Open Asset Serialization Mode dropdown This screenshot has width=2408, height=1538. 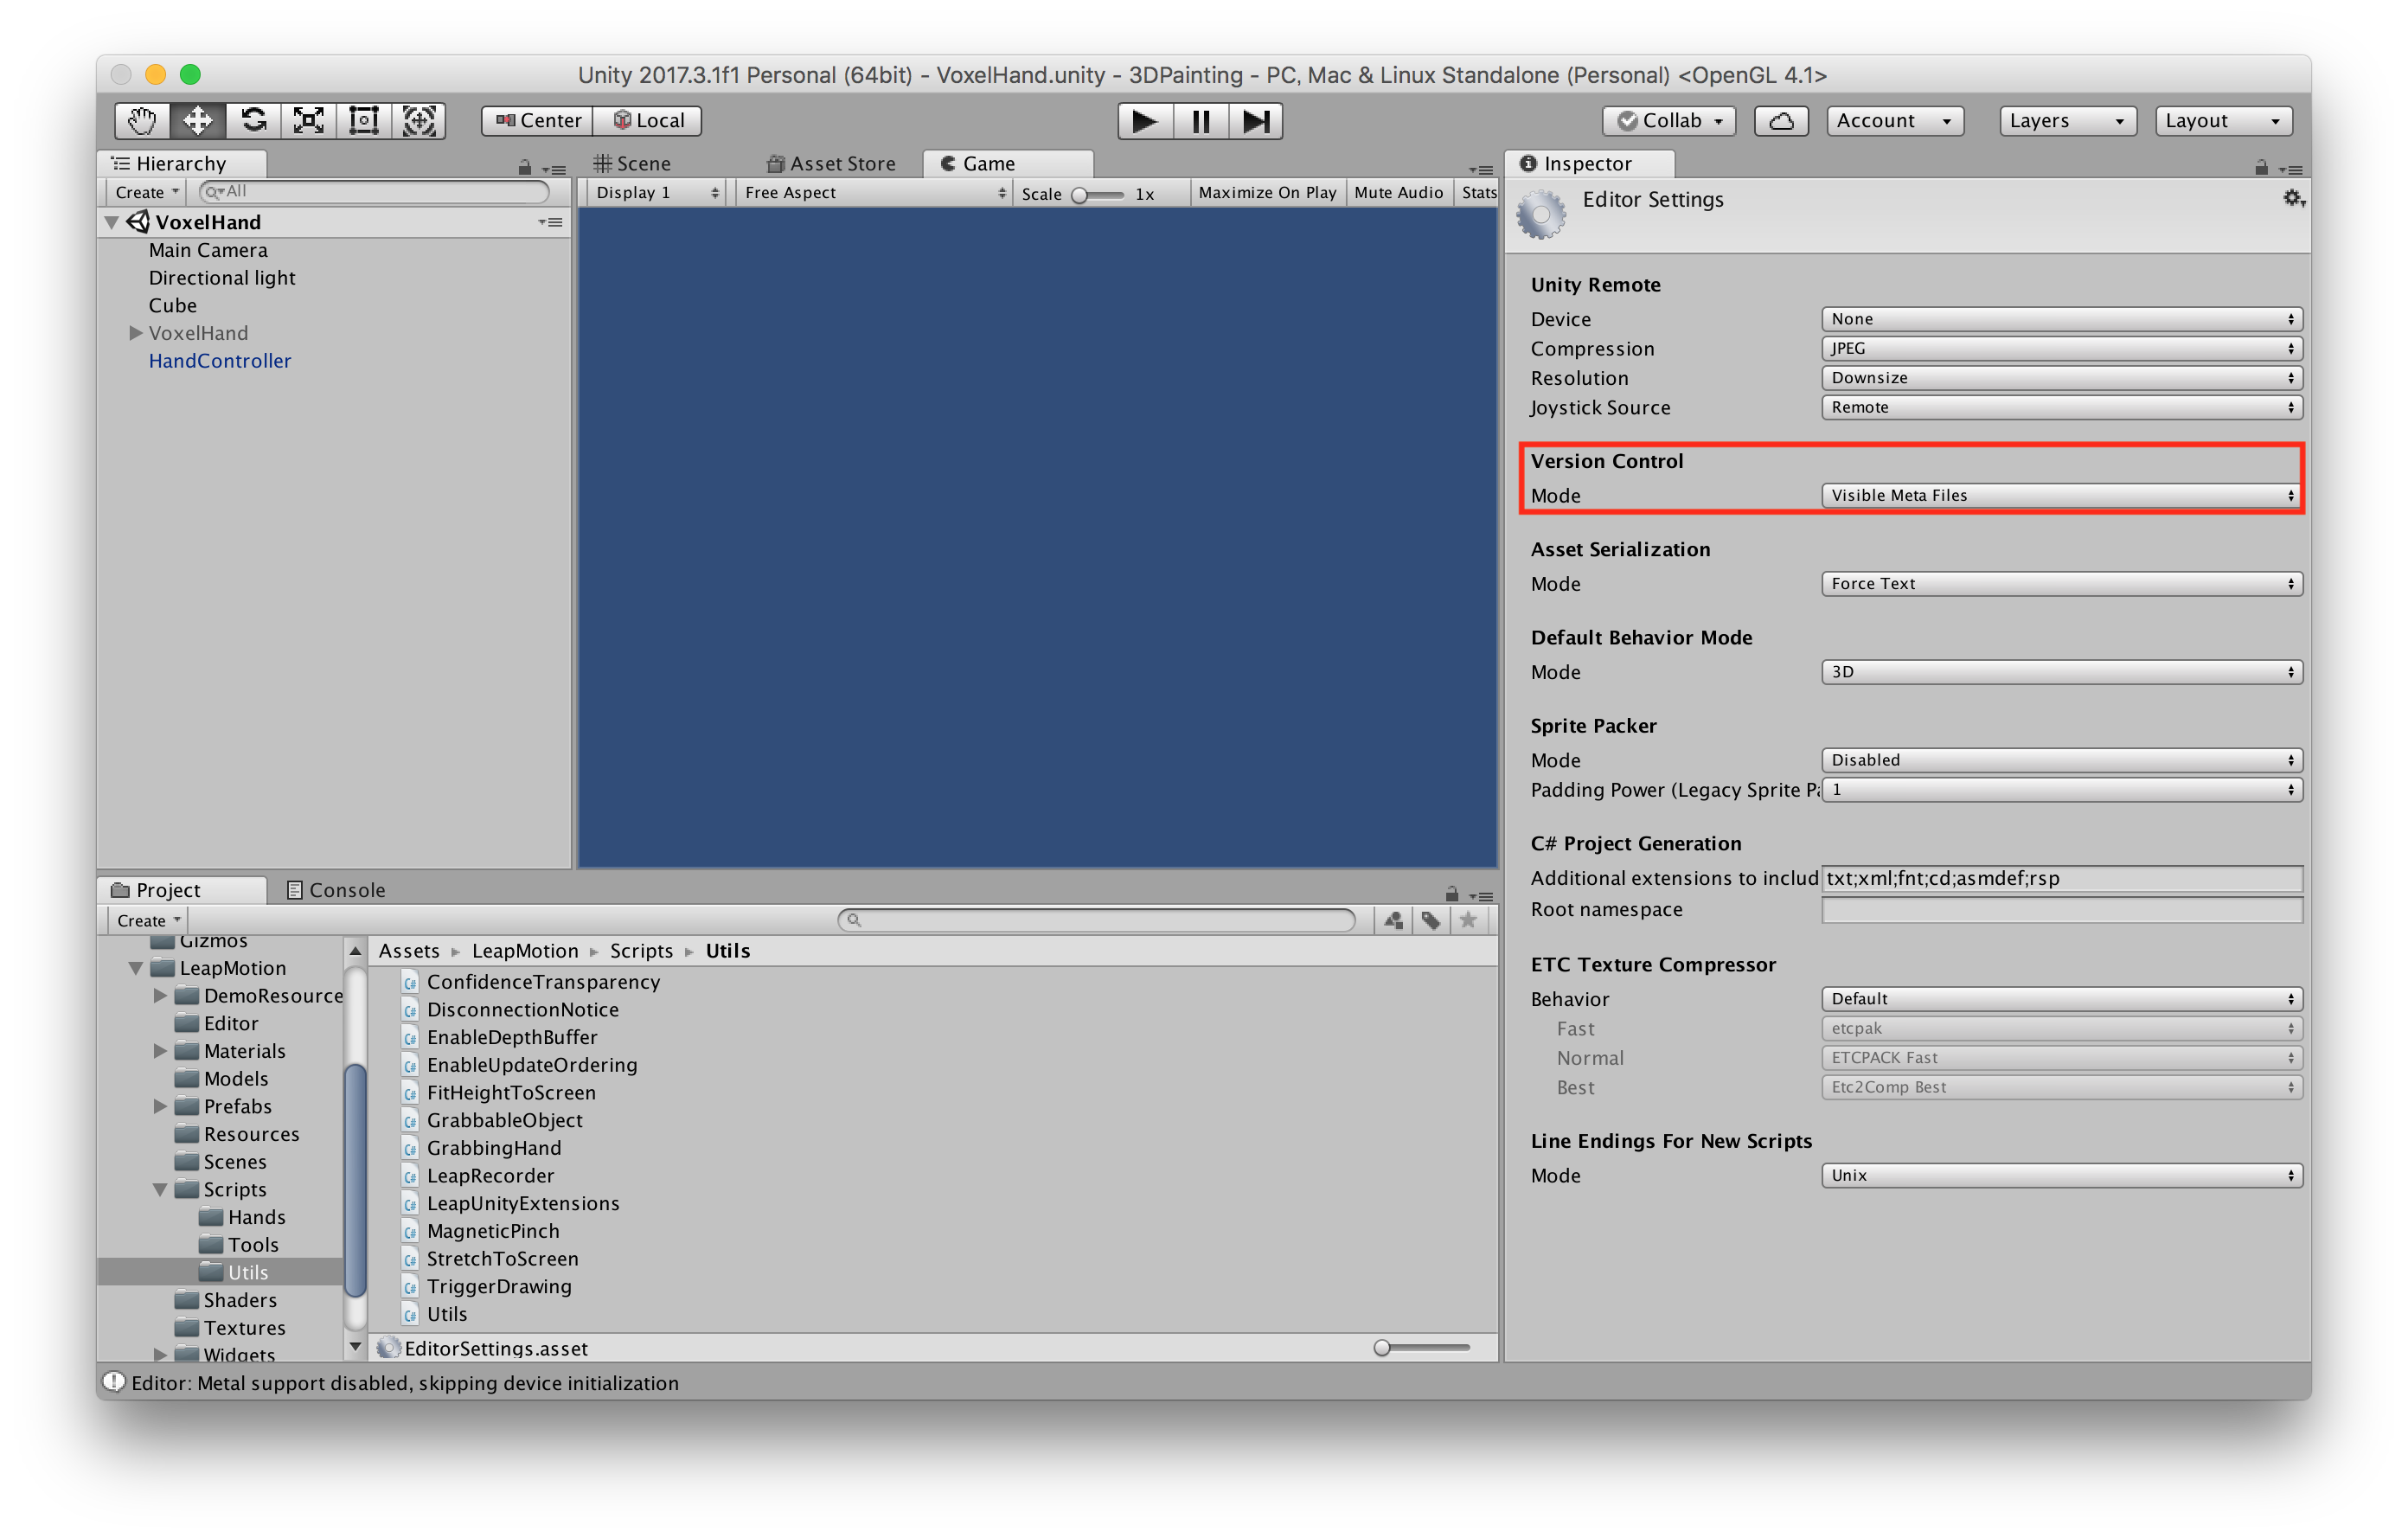(2062, 583)
